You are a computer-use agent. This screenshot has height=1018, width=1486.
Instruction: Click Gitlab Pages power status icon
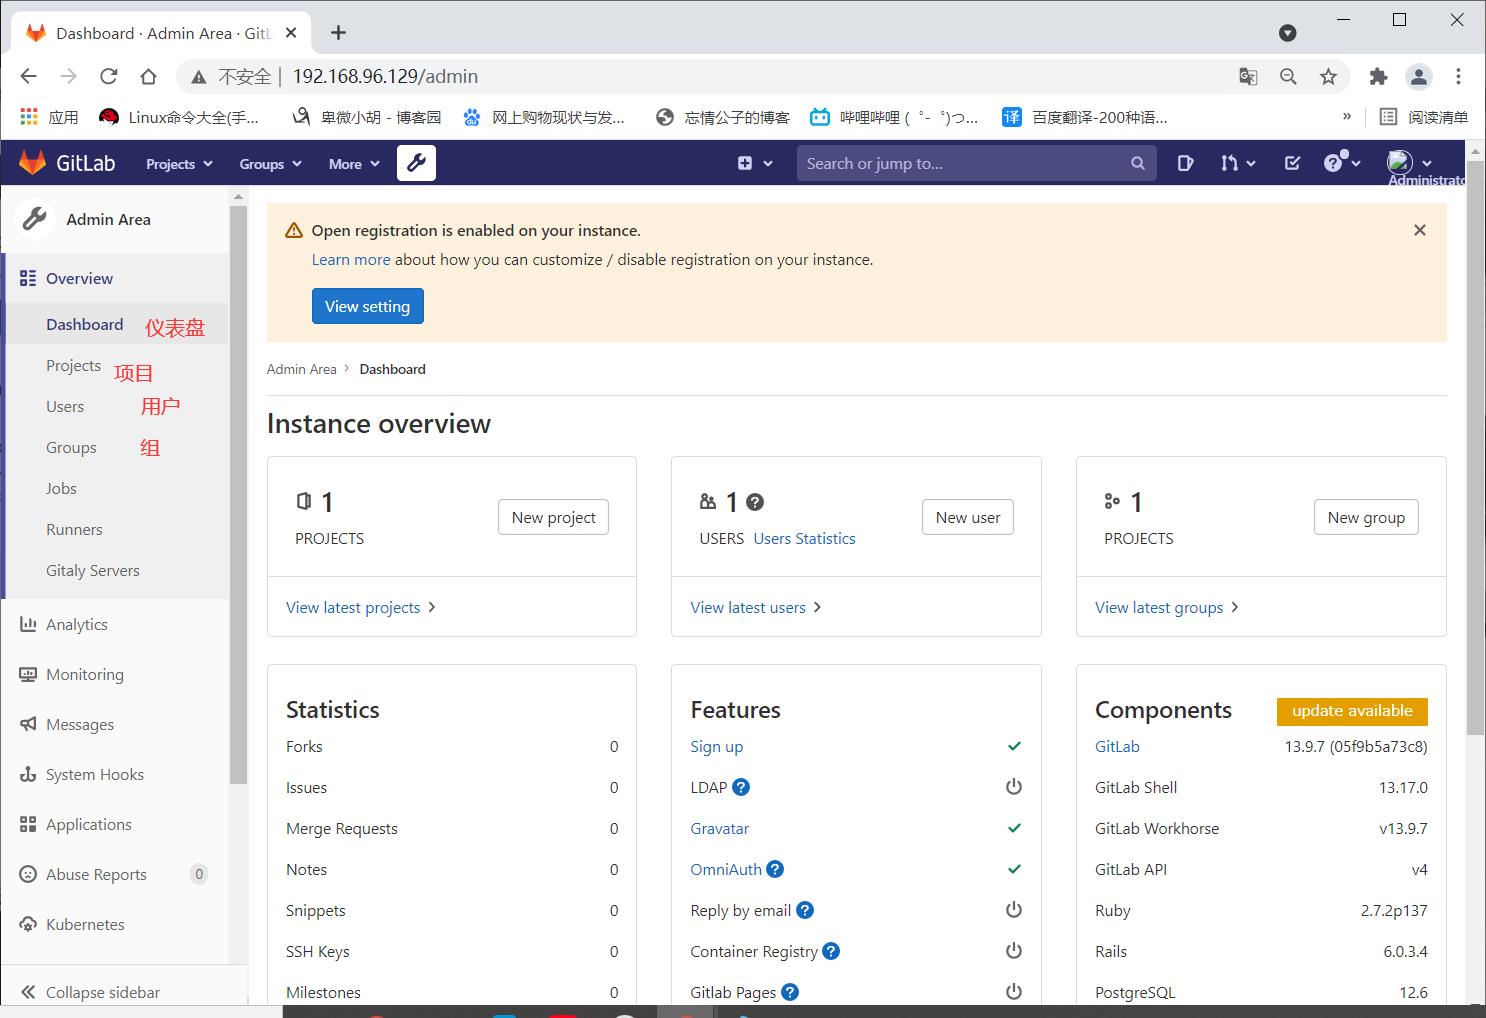[x=1013, y=992]
